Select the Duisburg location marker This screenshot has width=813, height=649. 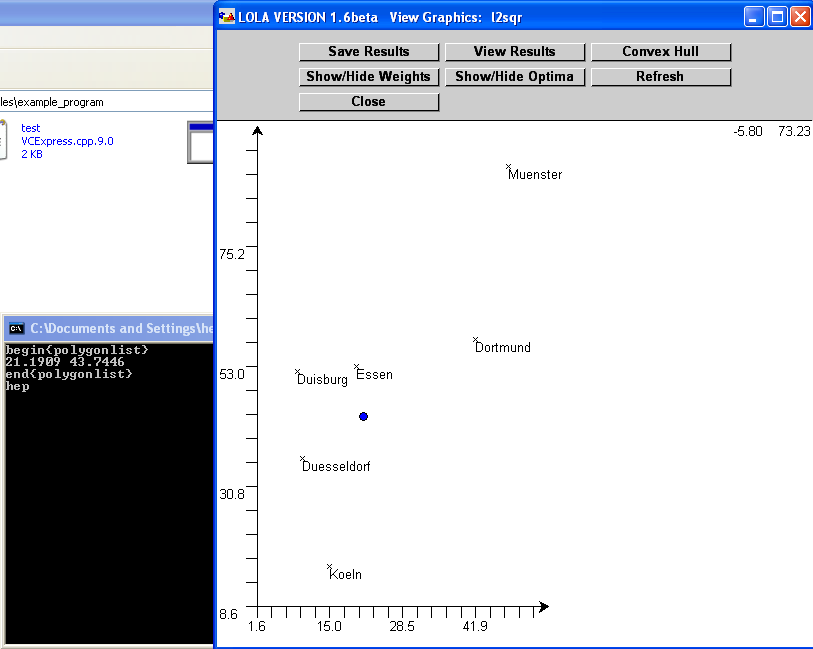[298, 372]
